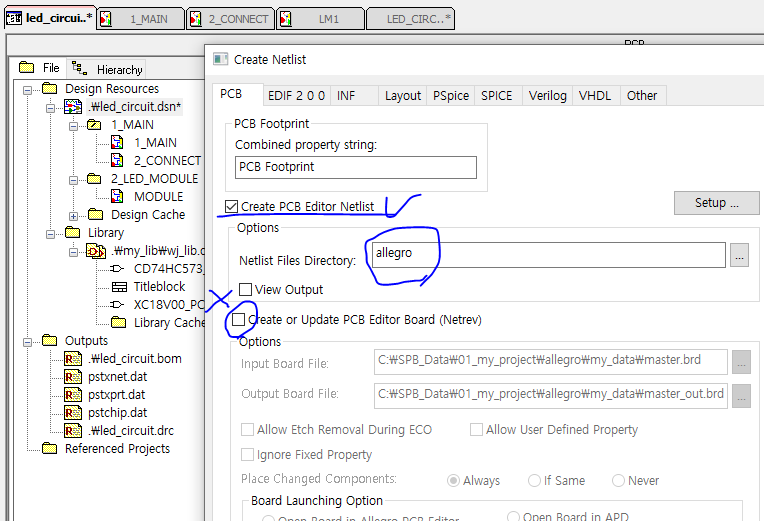Click the Combined property string field
Screen dimensions: 764x521
356,168
